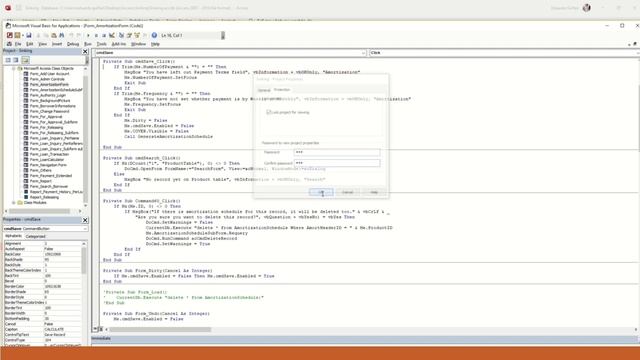Open the cmdSave object dropdown

pos(363,53)
